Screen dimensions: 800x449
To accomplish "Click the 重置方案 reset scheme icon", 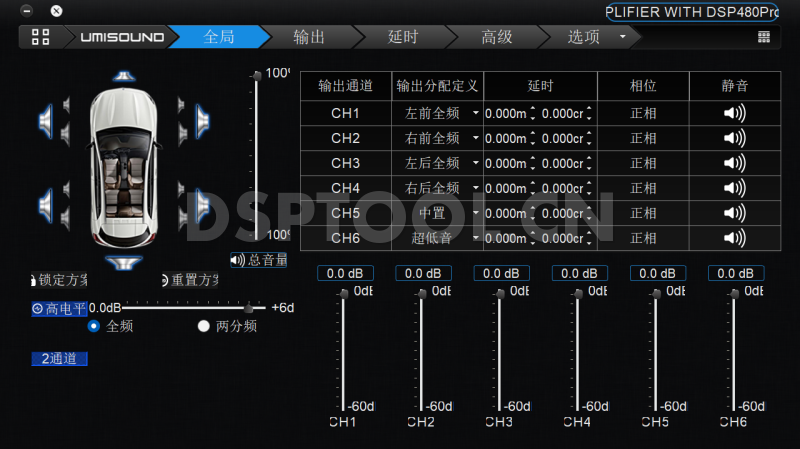I will [165, 280].
